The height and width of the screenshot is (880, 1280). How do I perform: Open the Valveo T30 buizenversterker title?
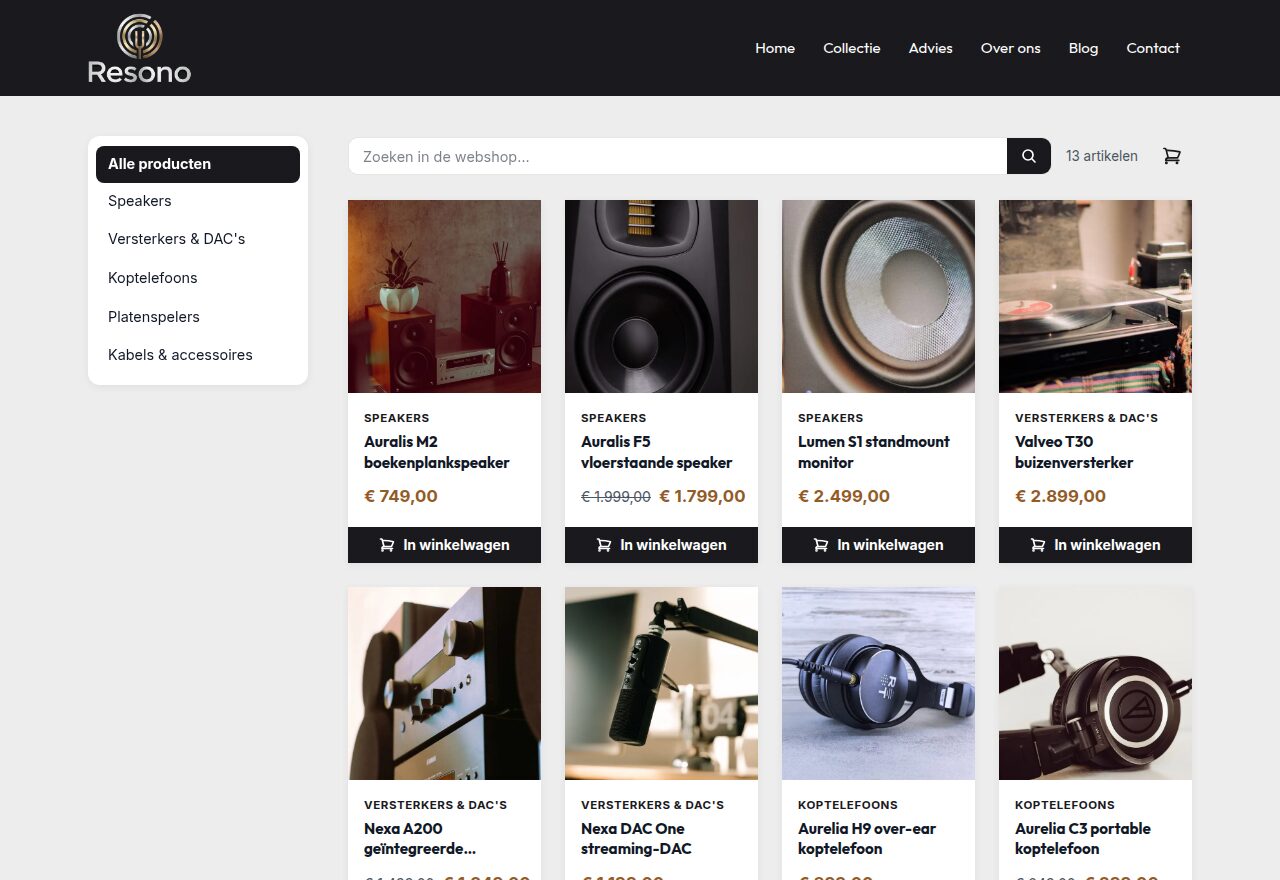[1074, 452]
